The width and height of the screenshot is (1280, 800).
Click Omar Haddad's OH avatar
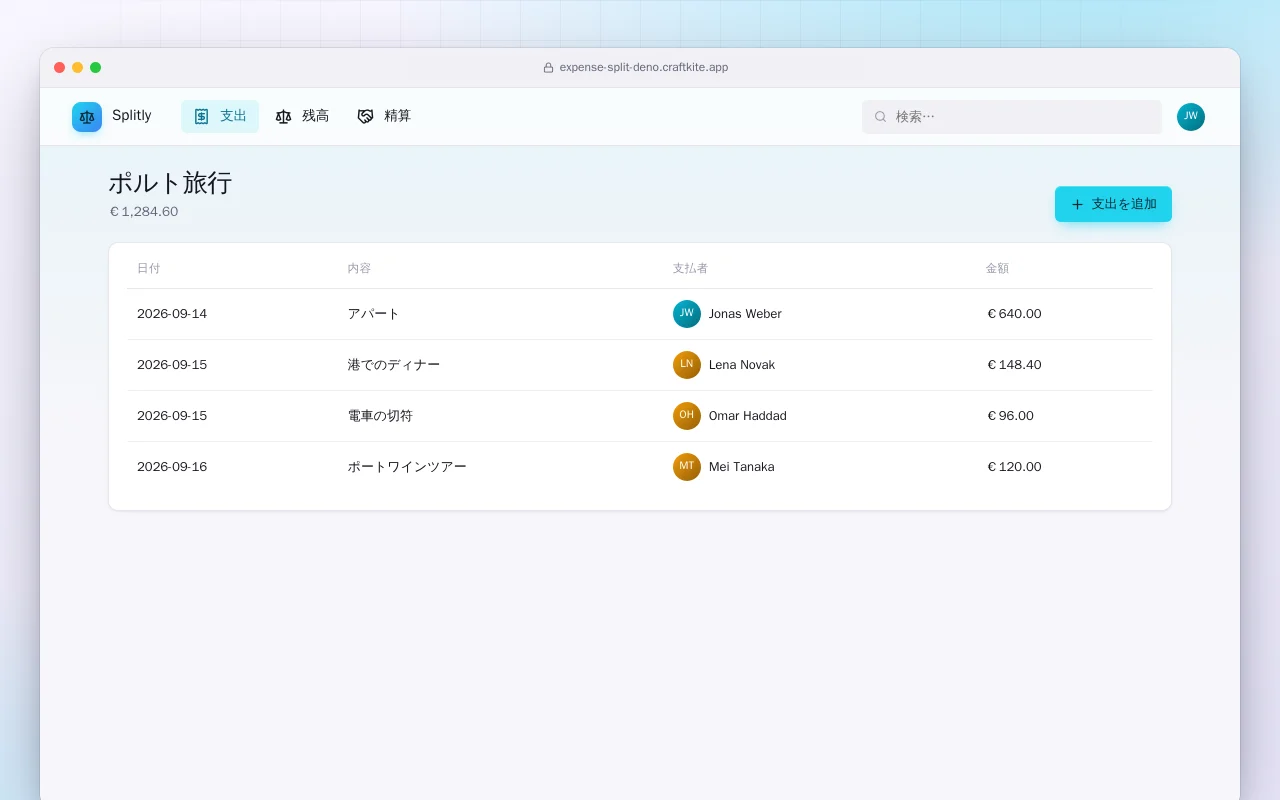(x=687, y=416)
